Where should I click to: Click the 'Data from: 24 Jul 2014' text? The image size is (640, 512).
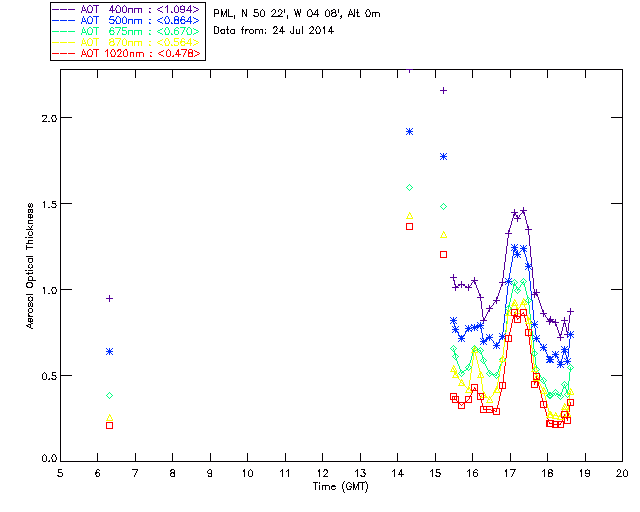tap(273, 31)
